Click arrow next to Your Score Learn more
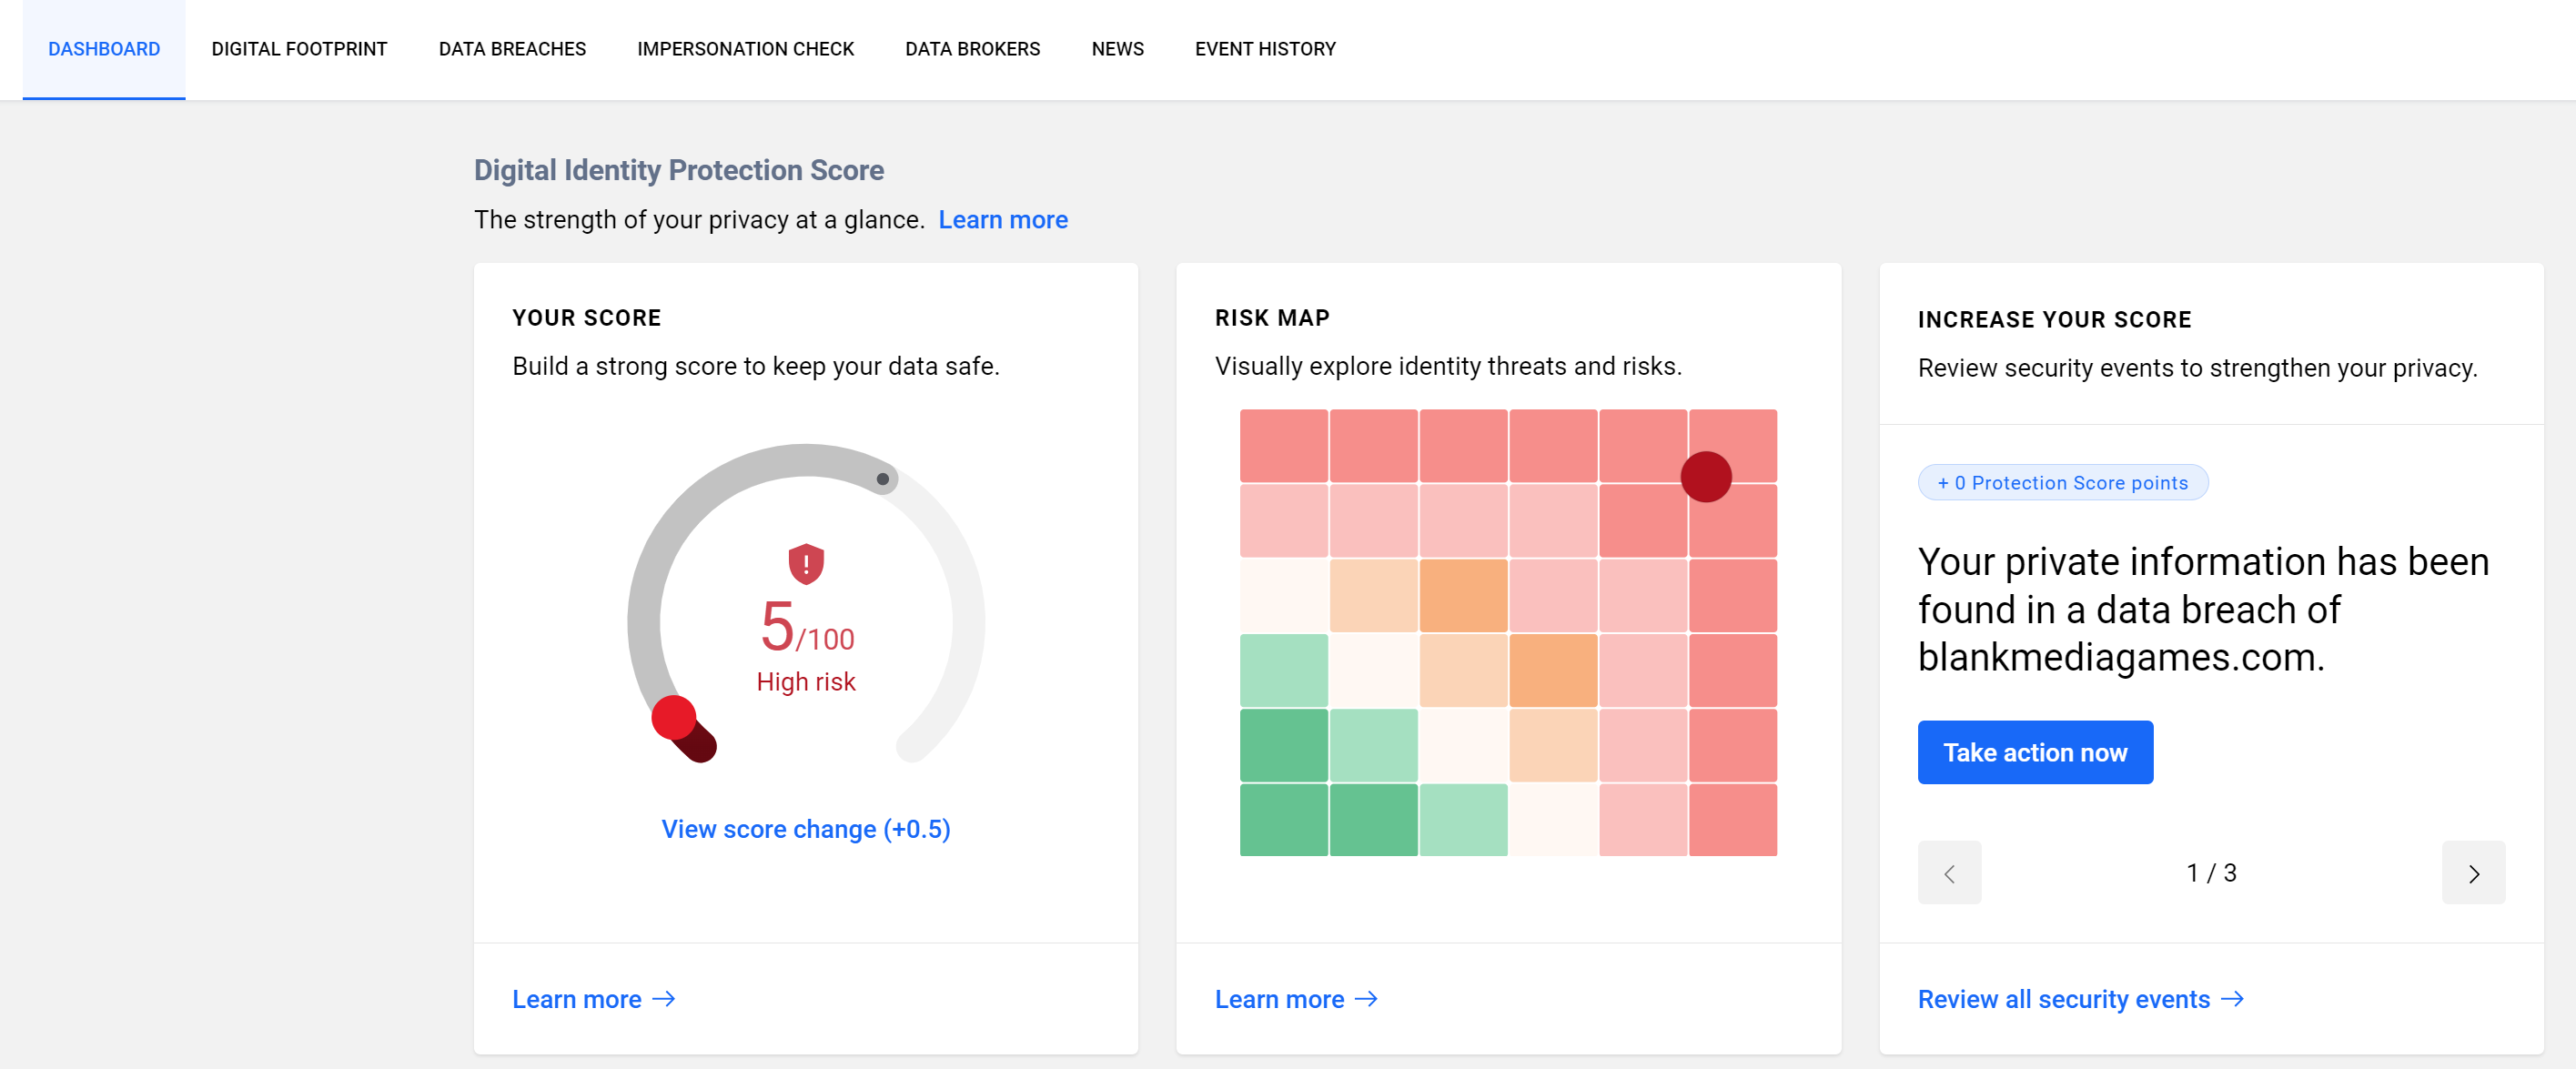The height and width of the screenshot is (1069, 2576). pos(664,998)
